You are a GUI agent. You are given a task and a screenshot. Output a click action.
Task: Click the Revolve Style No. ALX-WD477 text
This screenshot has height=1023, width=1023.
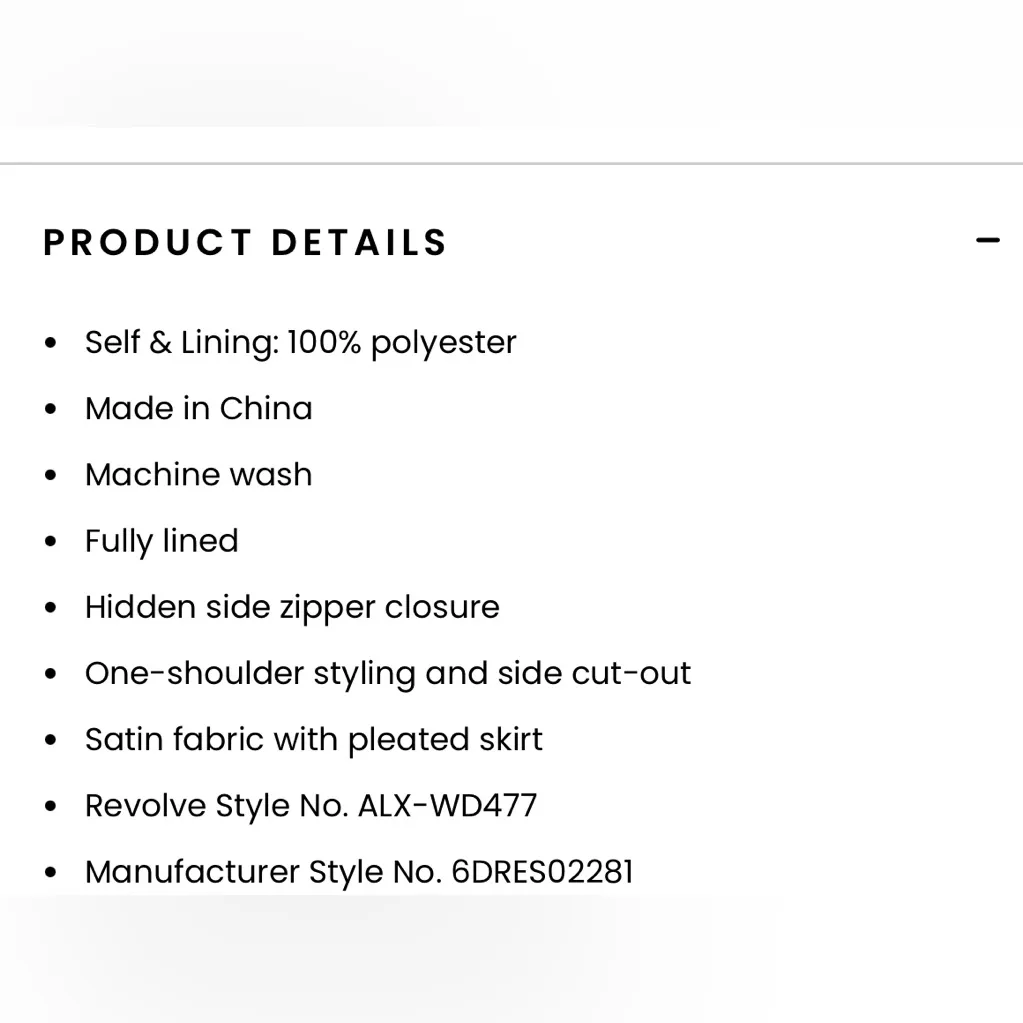pyautogui.click(x=310, y=805)
